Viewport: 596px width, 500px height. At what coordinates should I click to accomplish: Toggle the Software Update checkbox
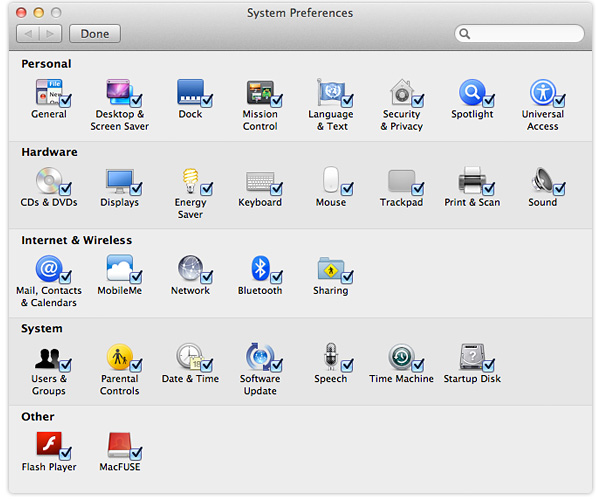click(x=276, y=365)
